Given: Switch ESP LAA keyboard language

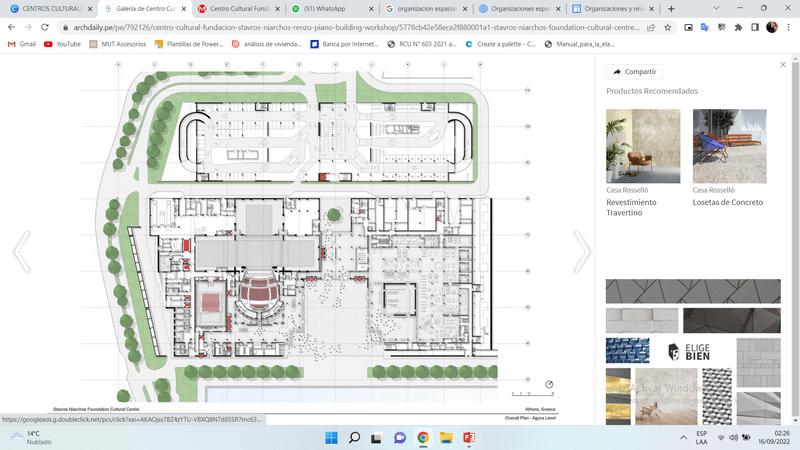Looking at the screenshot, I should pos(702,438).
